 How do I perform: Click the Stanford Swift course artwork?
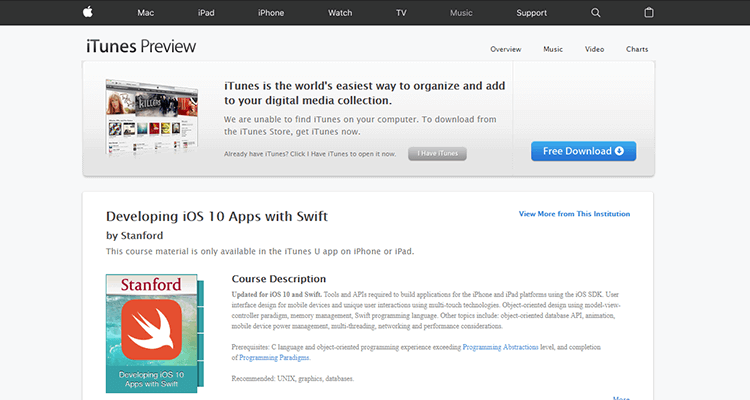(x=154, y=333)
